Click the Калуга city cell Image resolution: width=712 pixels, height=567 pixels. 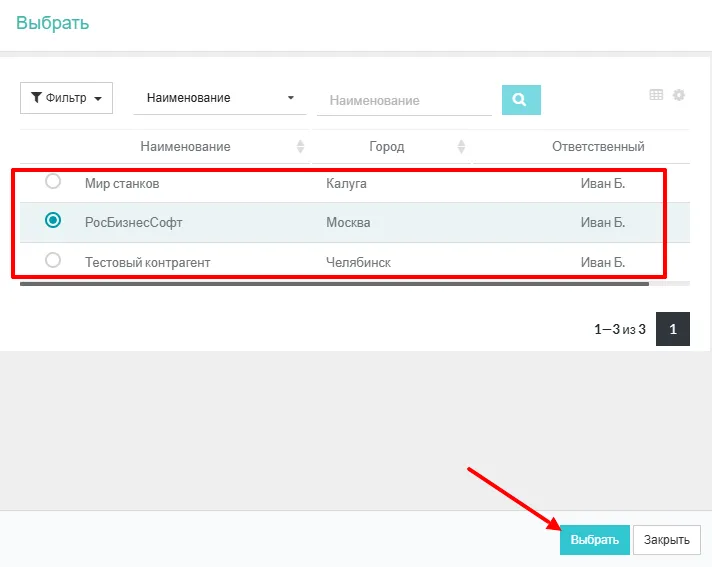pyautogui.click(x=347, y=184)
